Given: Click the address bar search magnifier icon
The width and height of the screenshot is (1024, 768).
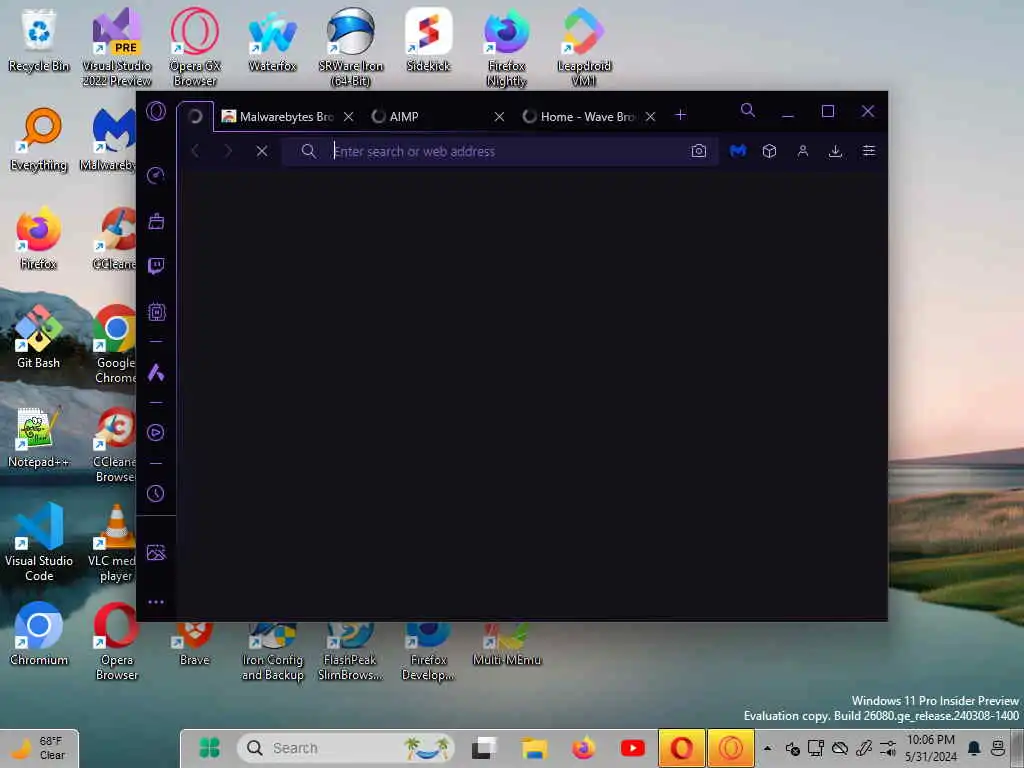Looking at the screenshot, I should 309,152.
